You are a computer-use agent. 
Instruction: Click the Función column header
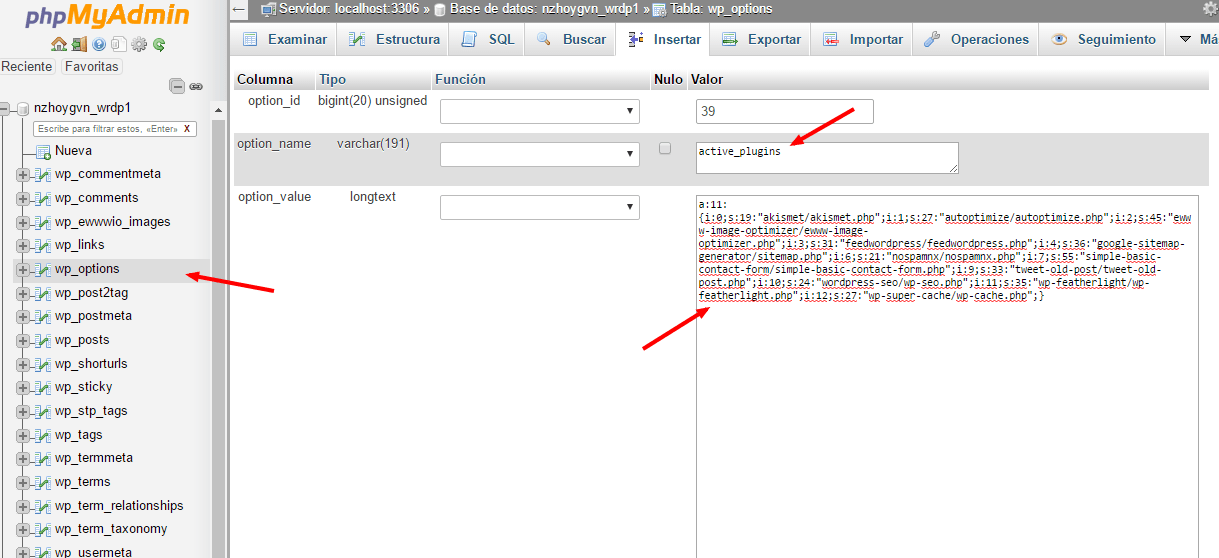(x=460, y=79)
